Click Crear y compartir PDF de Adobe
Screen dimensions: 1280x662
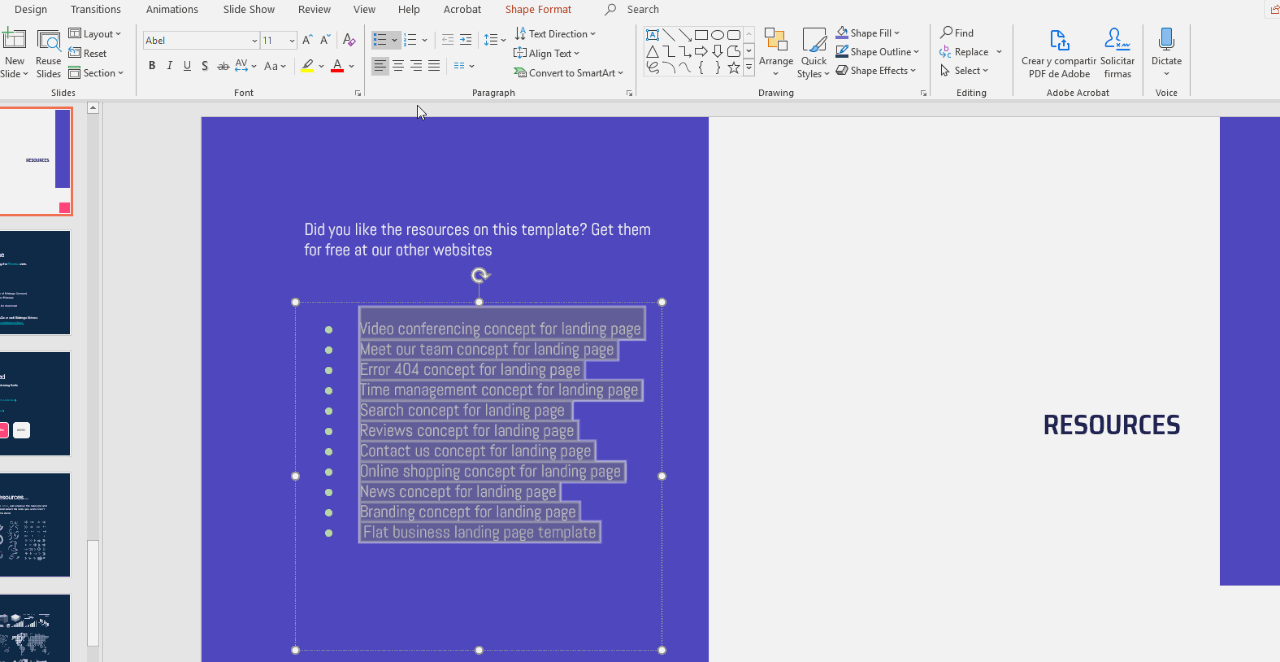pyautogui.click(x=1059, y=53)
